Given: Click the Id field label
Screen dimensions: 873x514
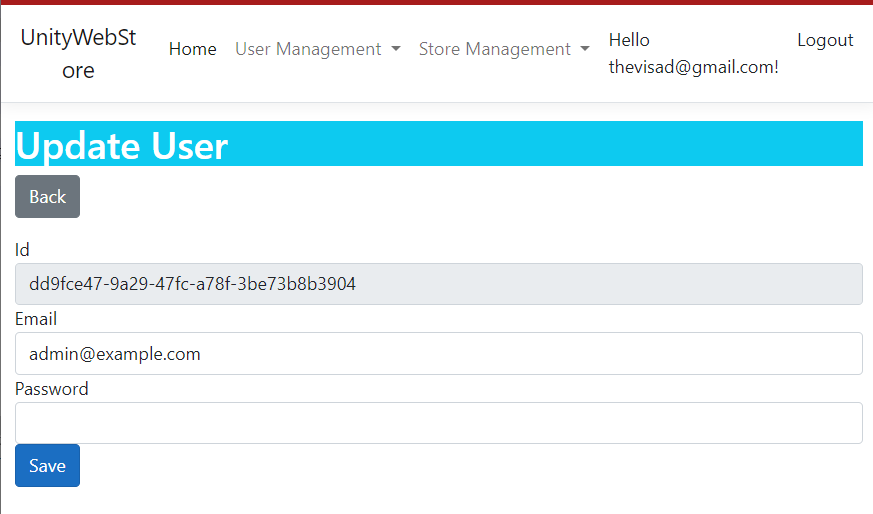Looking at the screenshot, I should pos(22,250).
